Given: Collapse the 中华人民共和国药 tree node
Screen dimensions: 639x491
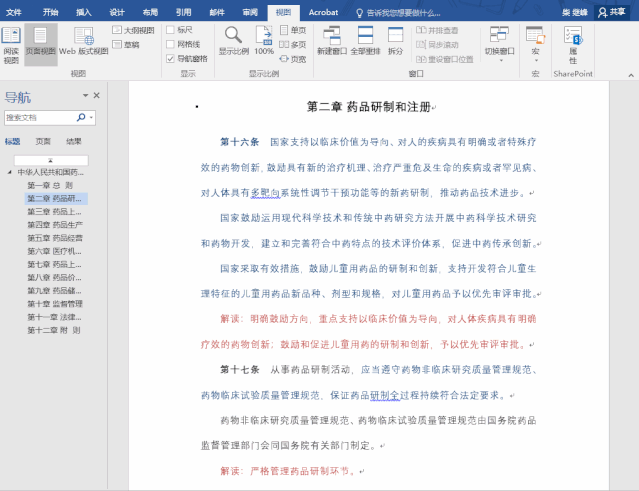Looking at the screenshot, I should pos(10,172).
